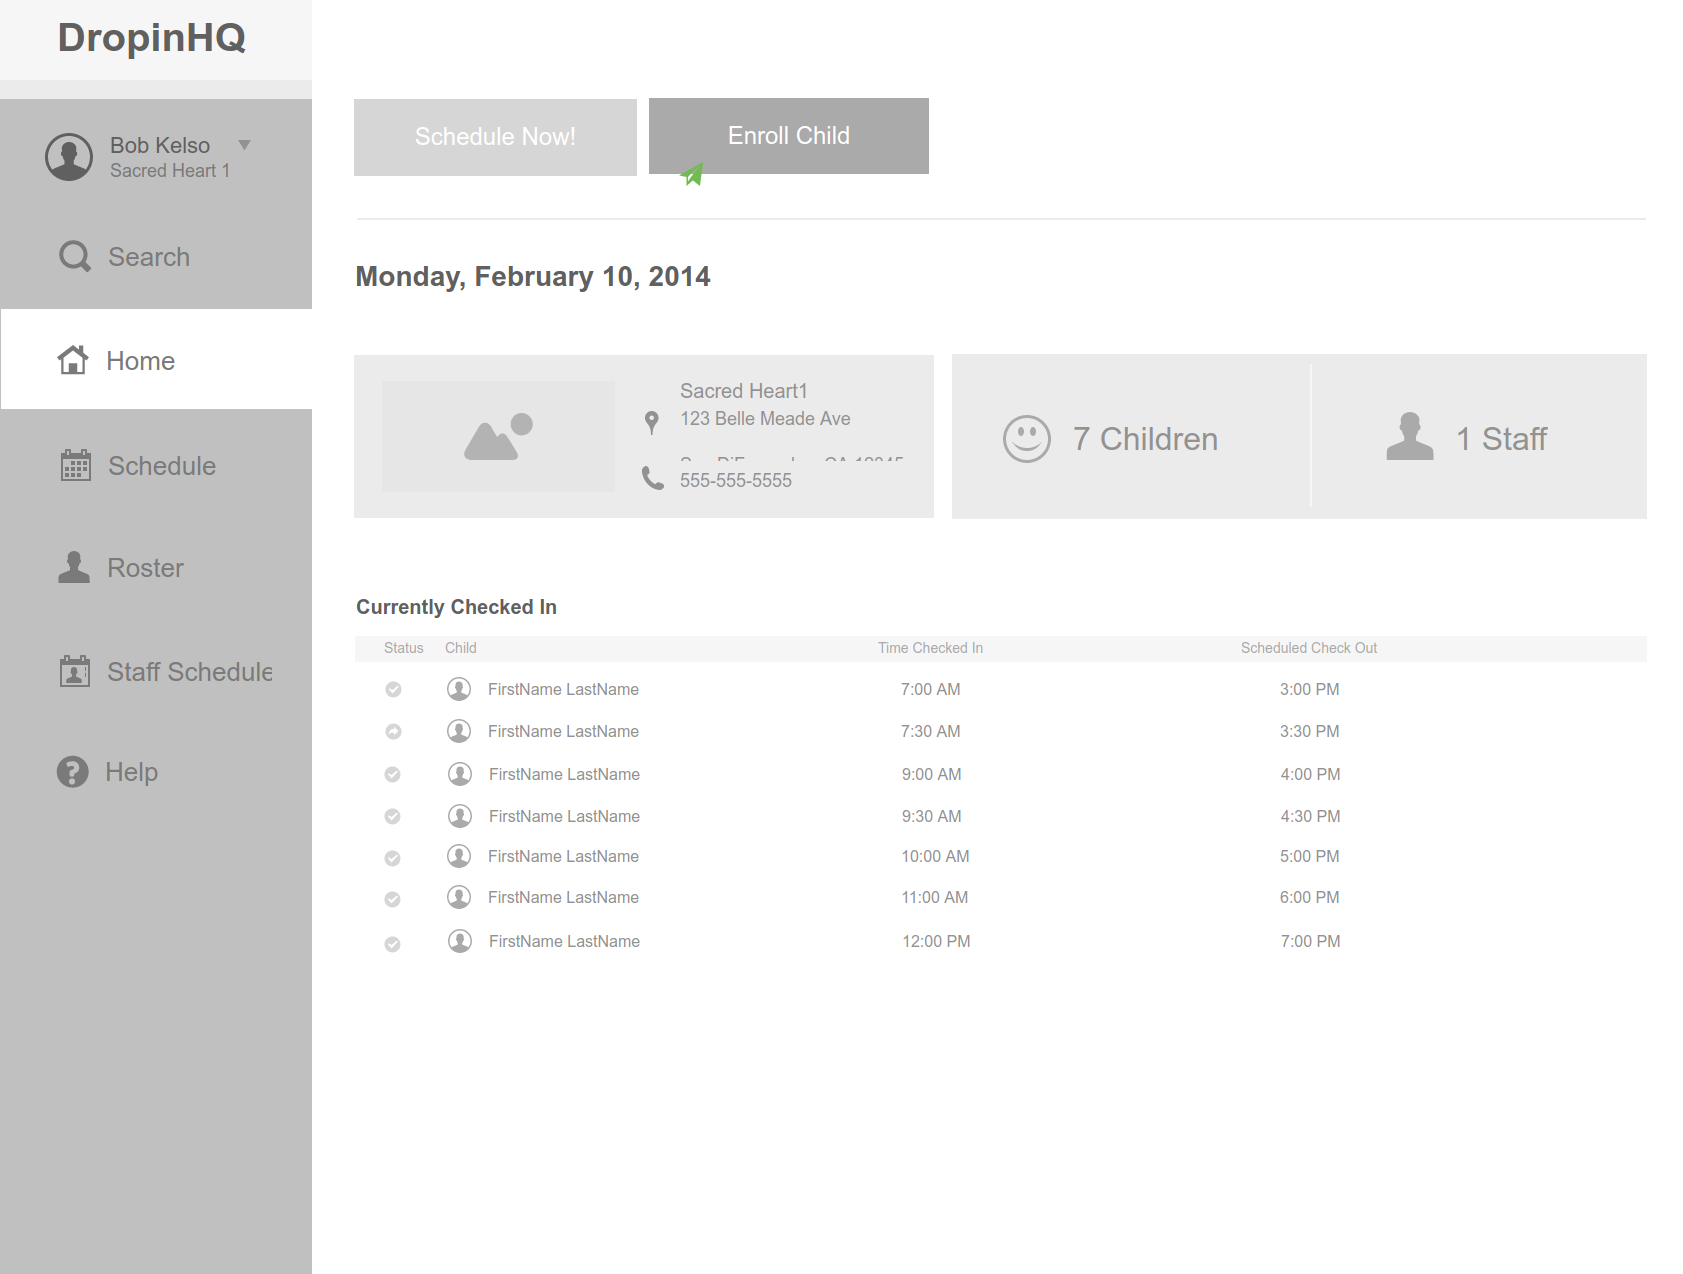Click the Home house icon
1683x1274 pixels.
pos(72,360)
